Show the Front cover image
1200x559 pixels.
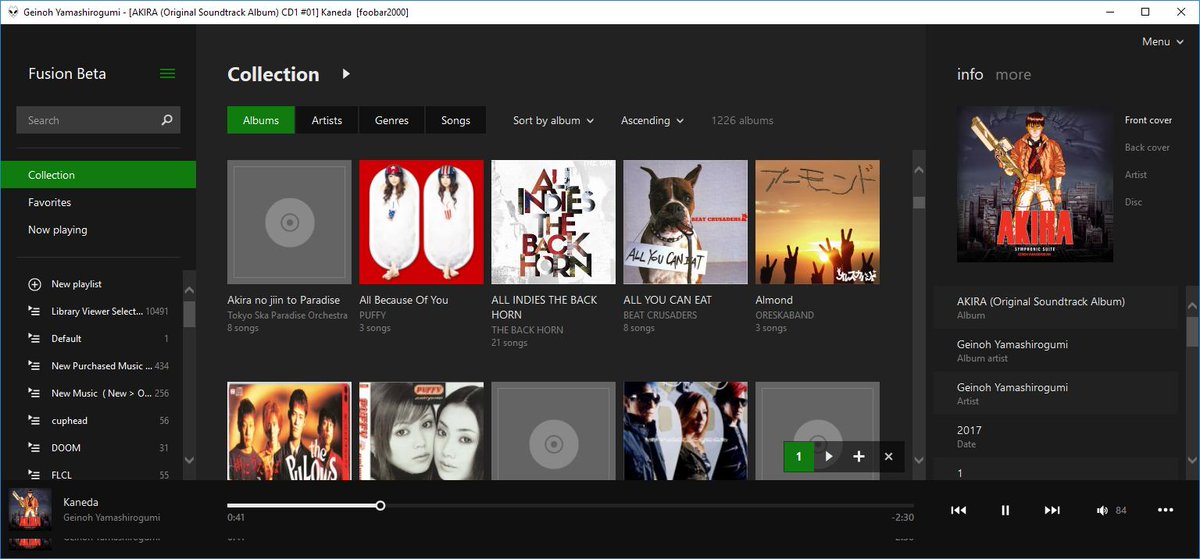1148,120
